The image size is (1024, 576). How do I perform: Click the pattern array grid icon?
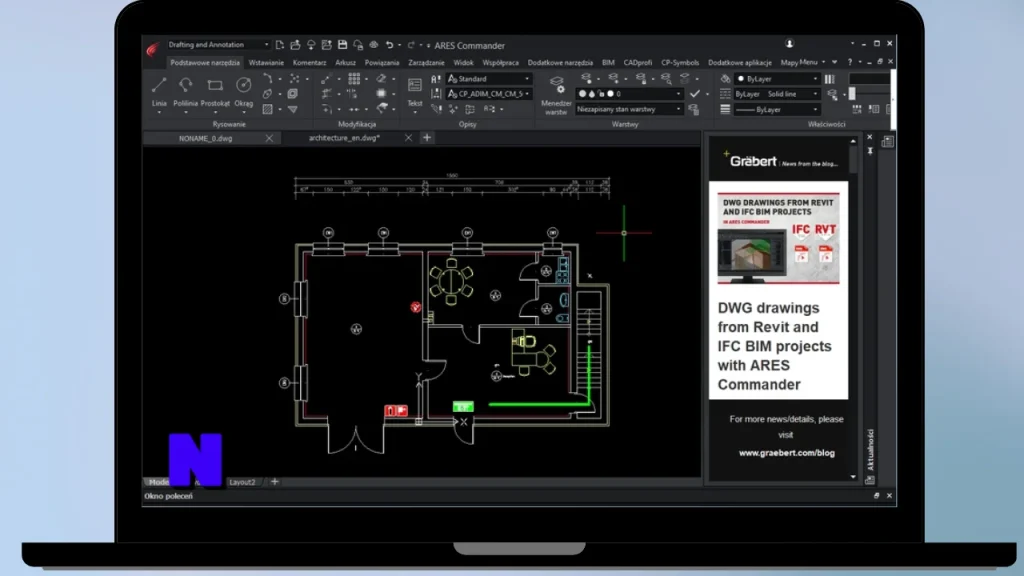[x=354, y=79]
